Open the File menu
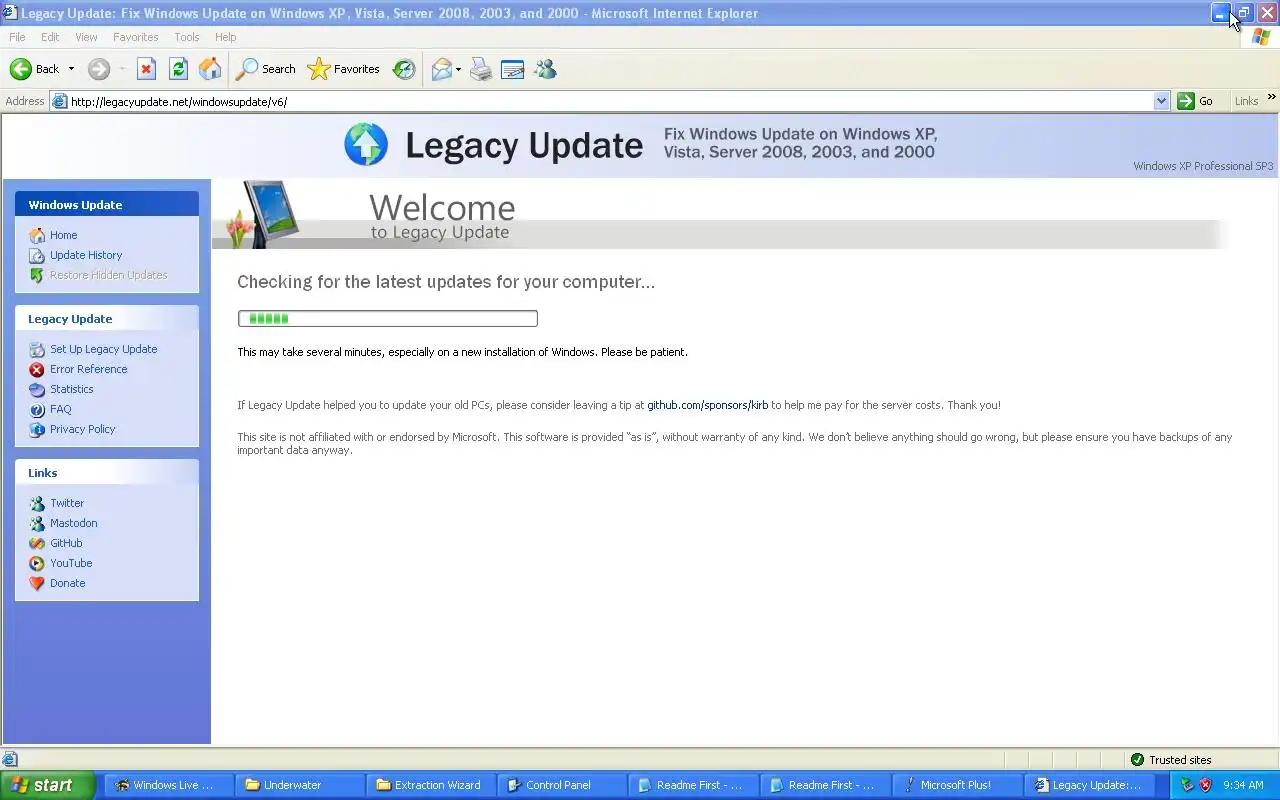The width and height of the screenshot is (1280, 800). pos(17,37)
